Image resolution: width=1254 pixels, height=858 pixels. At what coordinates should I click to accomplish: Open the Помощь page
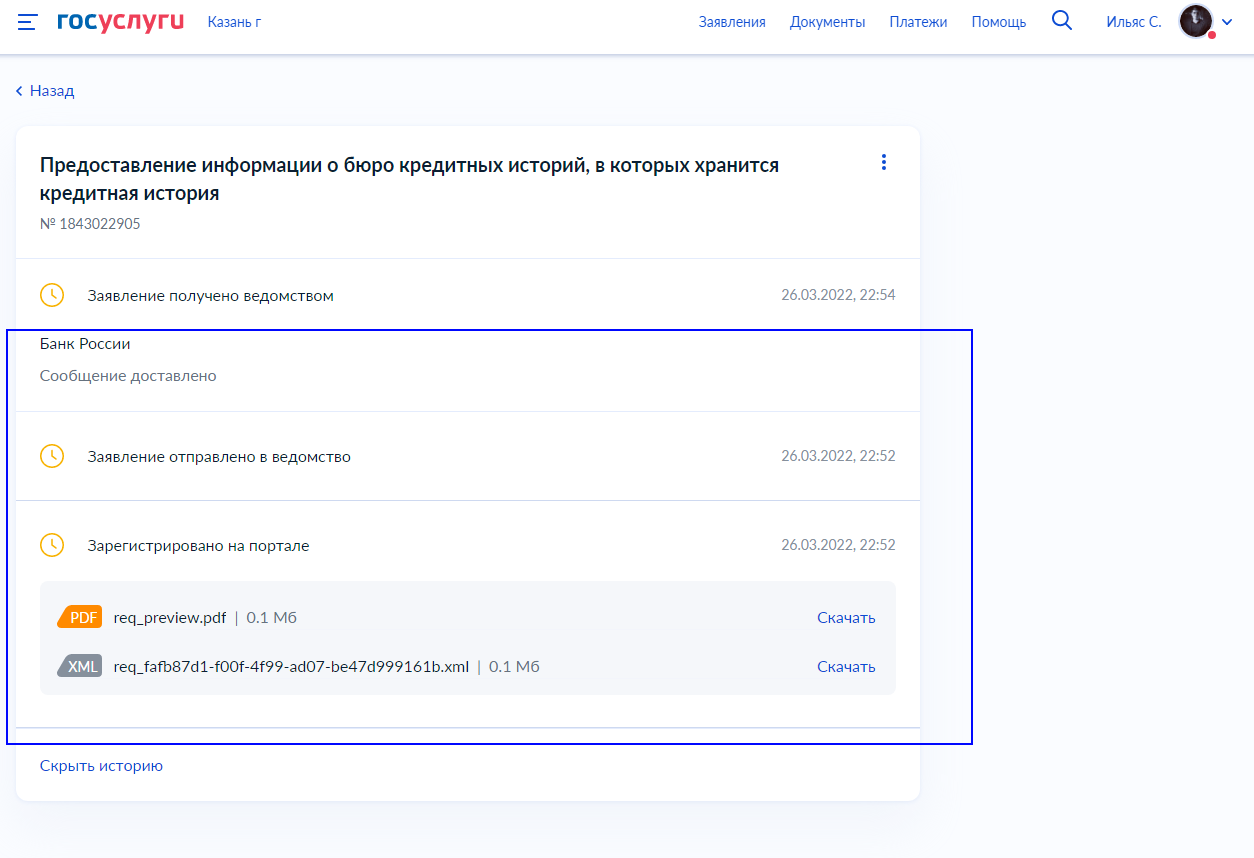(998, 22)
